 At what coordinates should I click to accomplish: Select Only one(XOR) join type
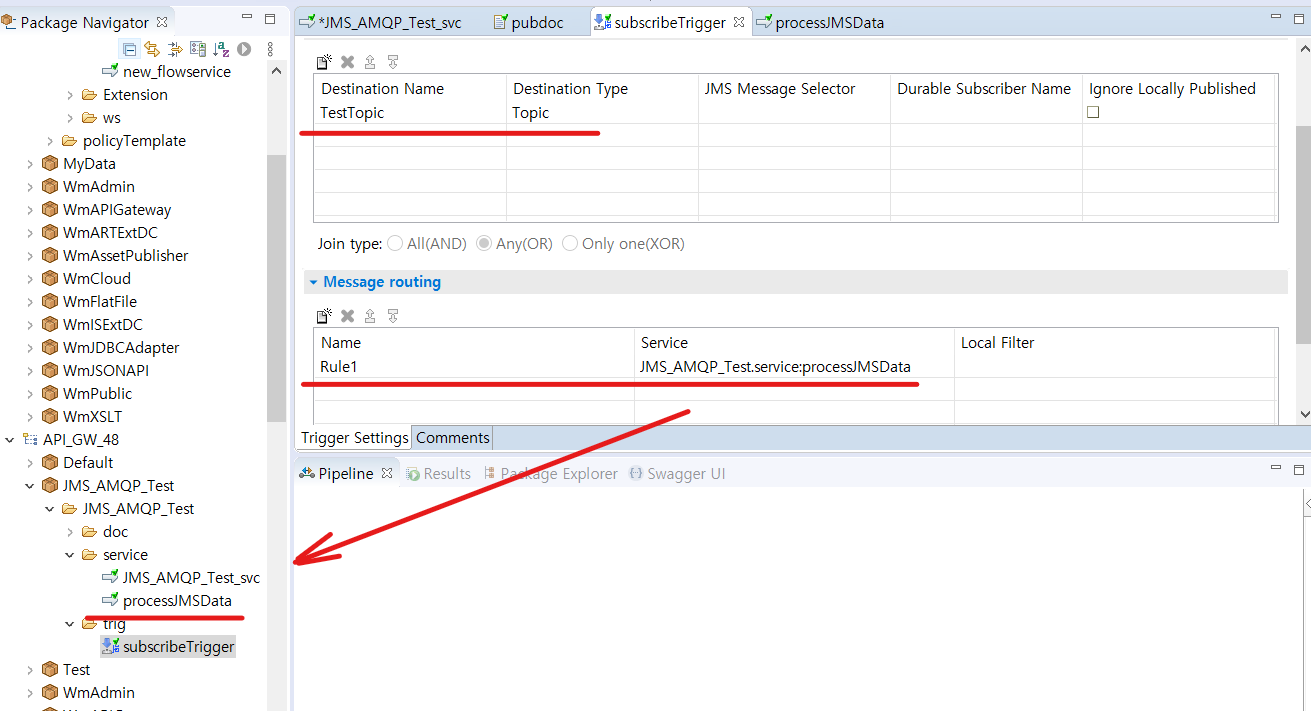click(570, 244)
